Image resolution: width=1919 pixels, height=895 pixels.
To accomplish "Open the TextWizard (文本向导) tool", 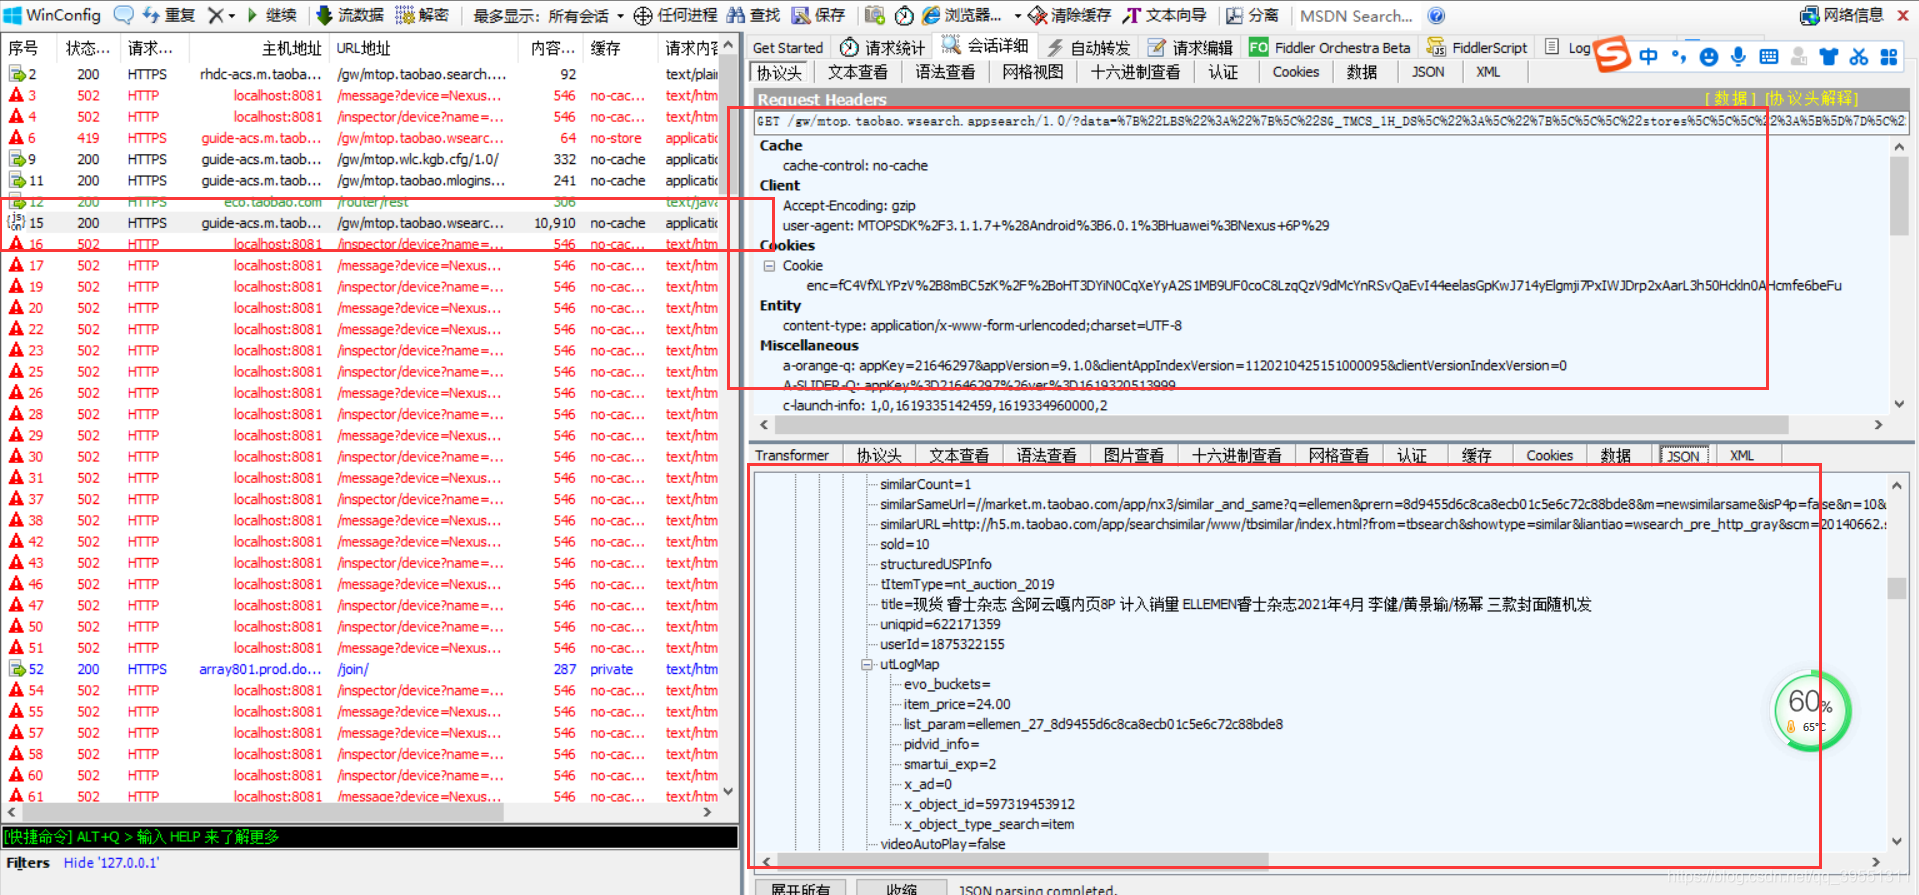I will tap(1164, 16).
